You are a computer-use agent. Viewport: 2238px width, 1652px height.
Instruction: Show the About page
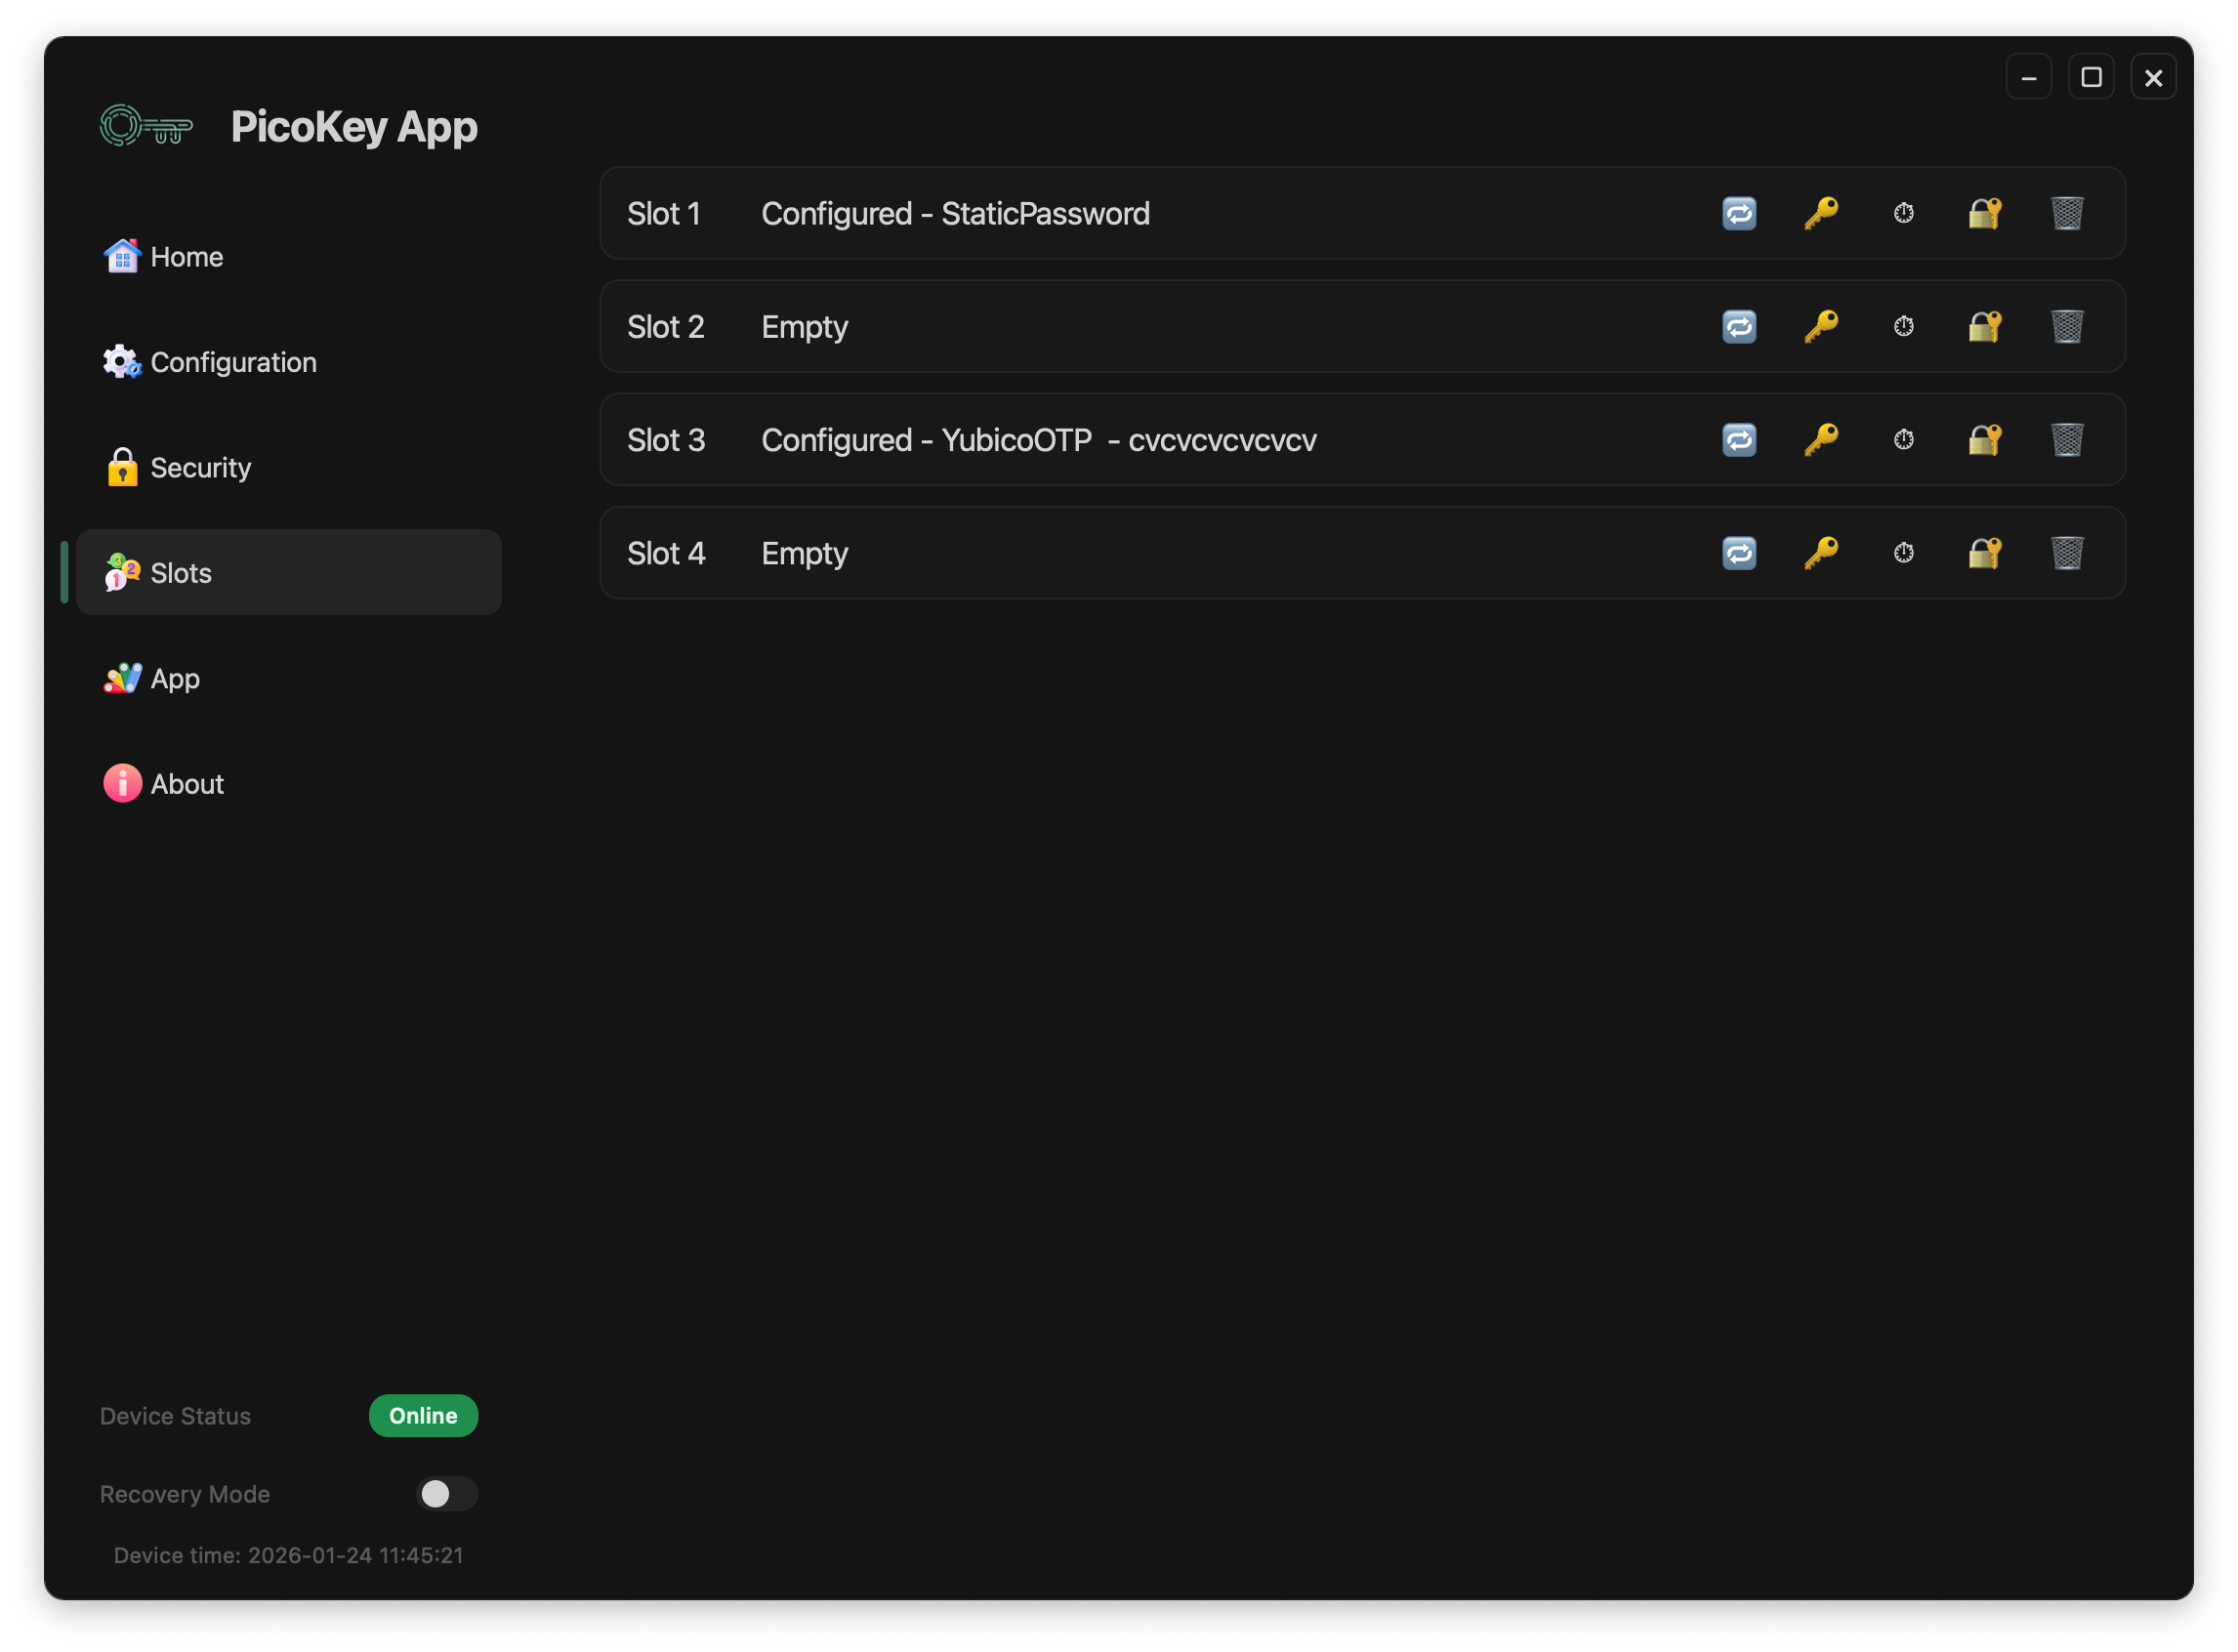point(186,784)
